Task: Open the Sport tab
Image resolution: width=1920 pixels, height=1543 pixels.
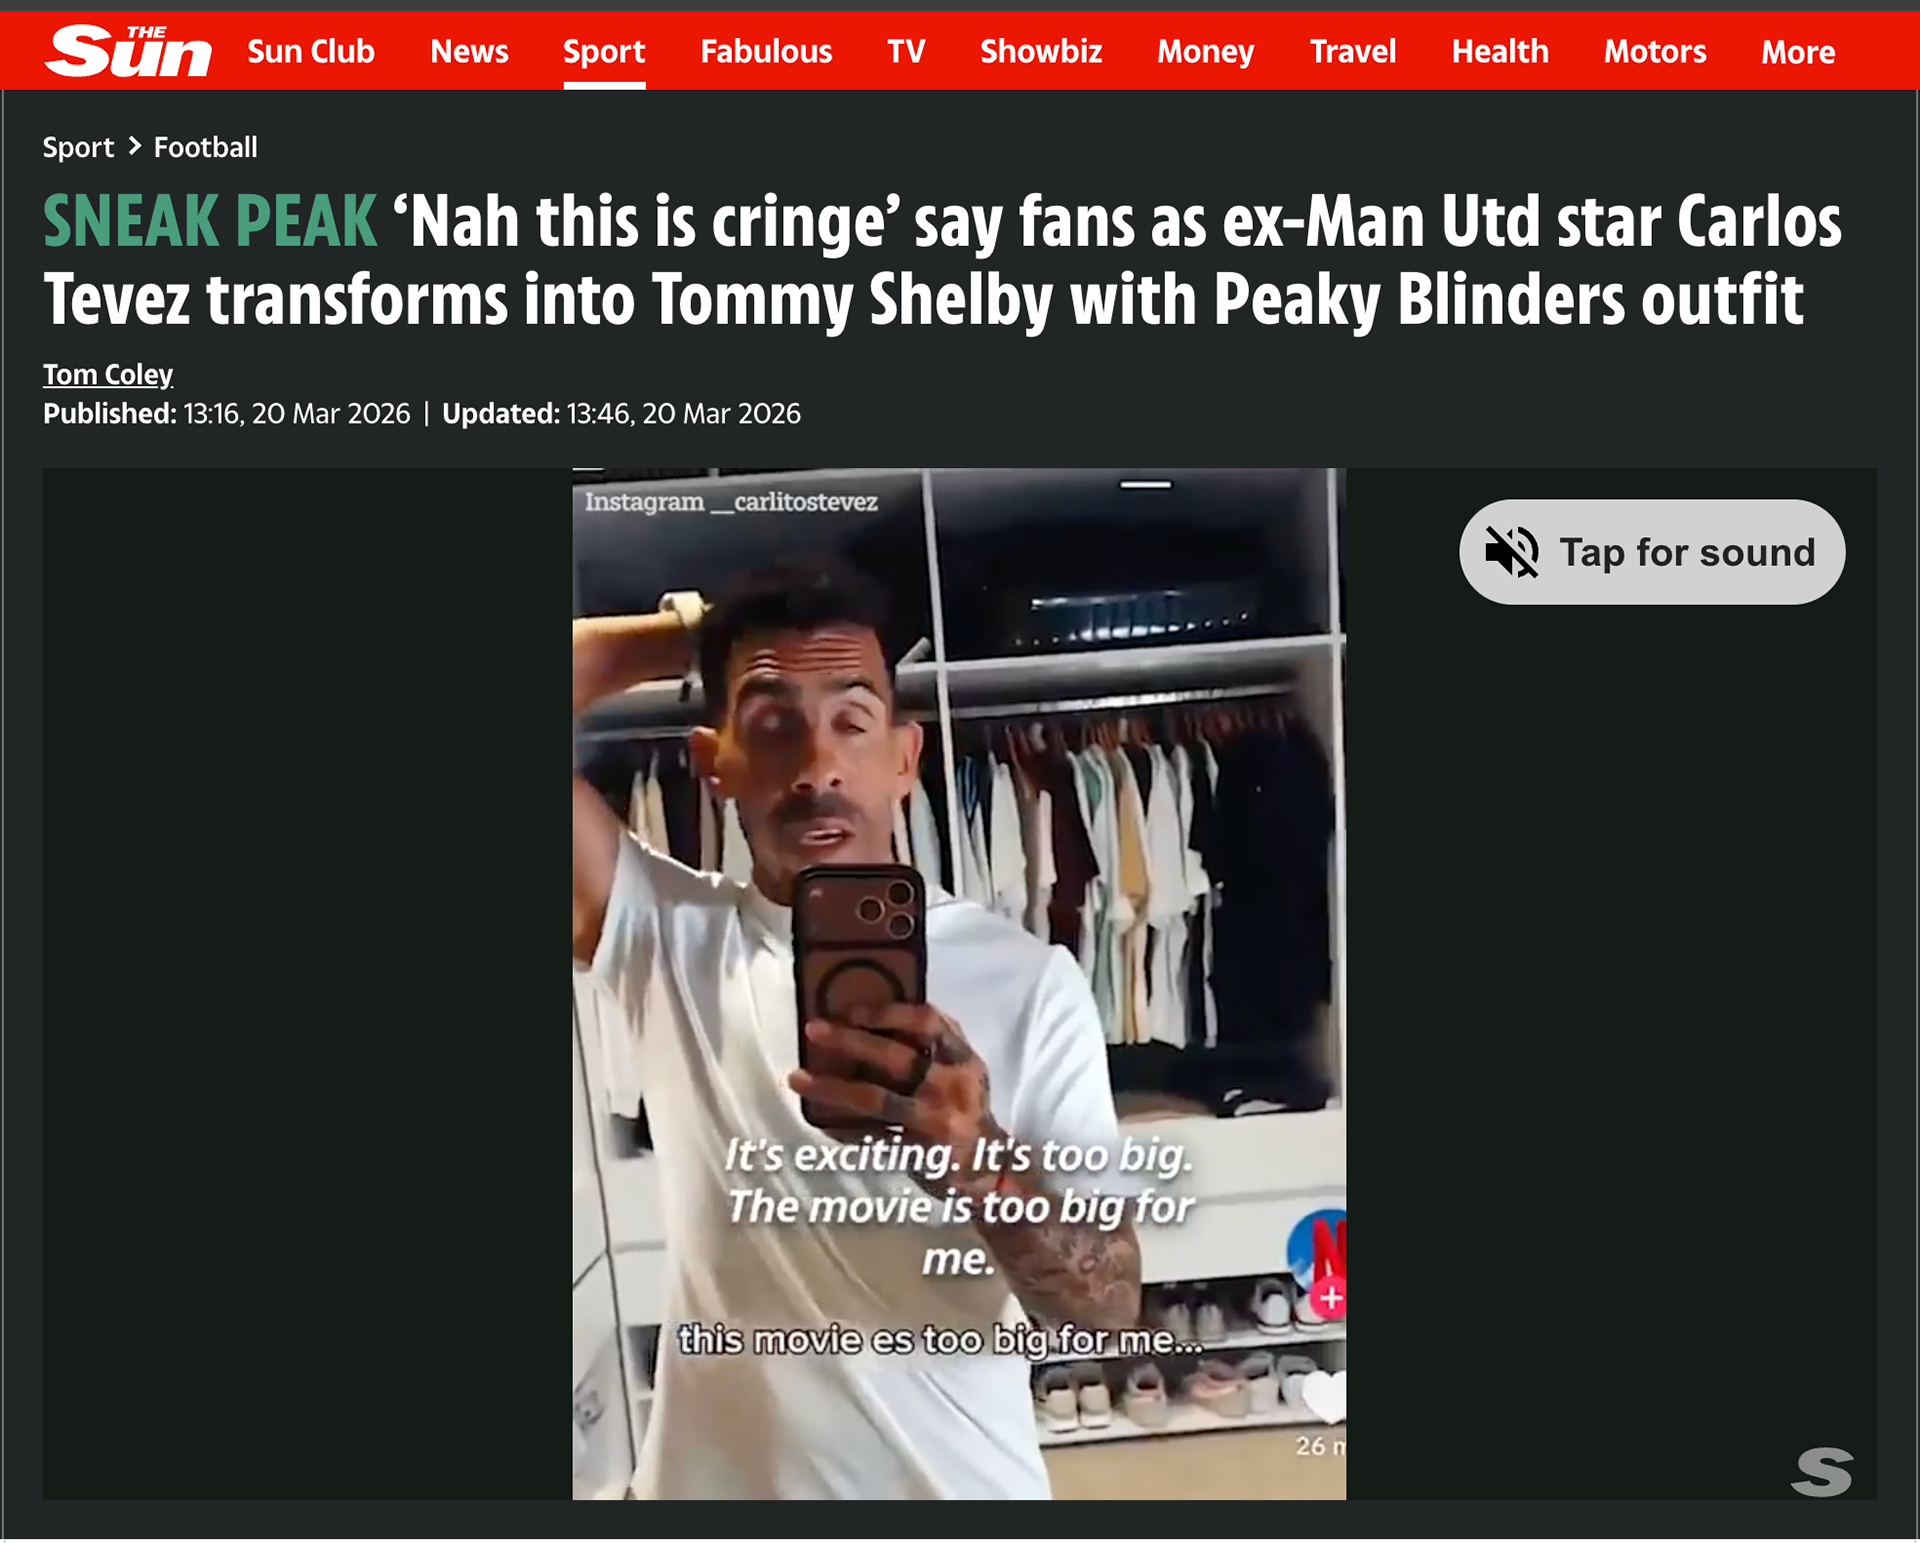Action: (x=604, y=51)
